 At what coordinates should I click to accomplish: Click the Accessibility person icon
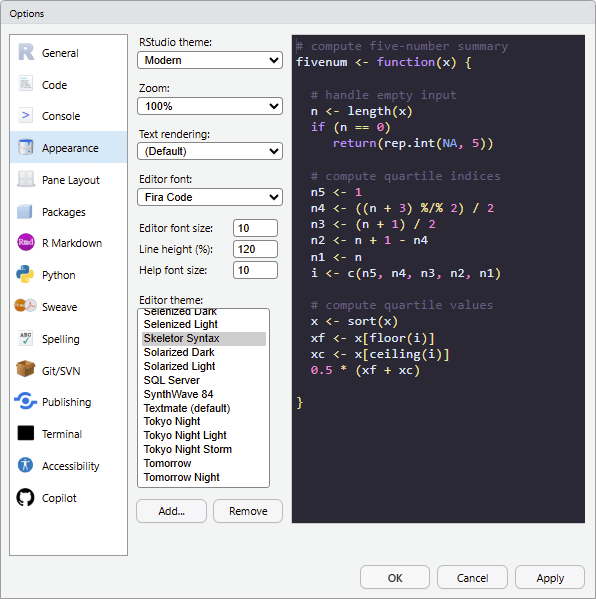click(26, 465)
